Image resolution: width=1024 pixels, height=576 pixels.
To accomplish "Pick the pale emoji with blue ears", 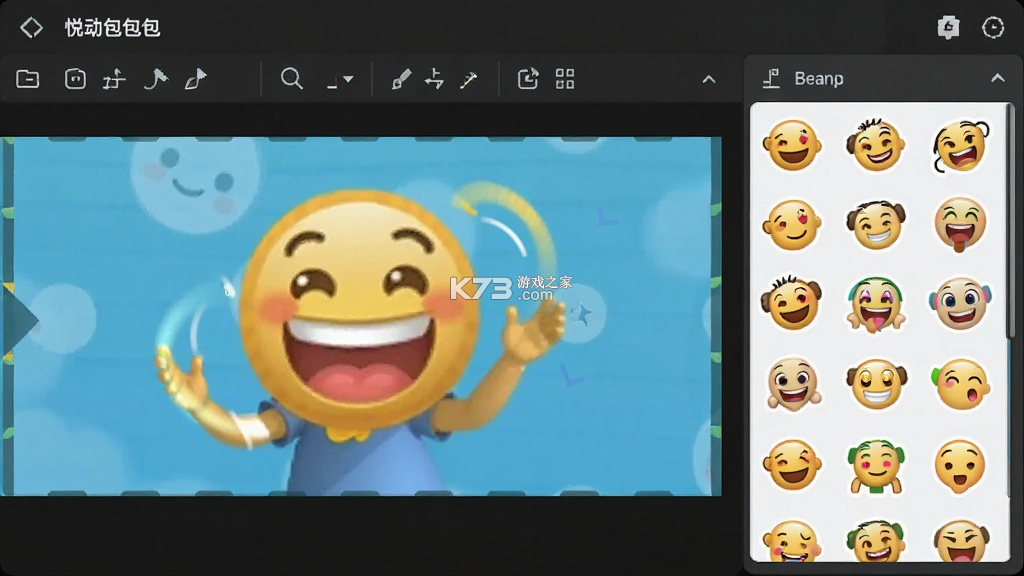I will point(961,304).
